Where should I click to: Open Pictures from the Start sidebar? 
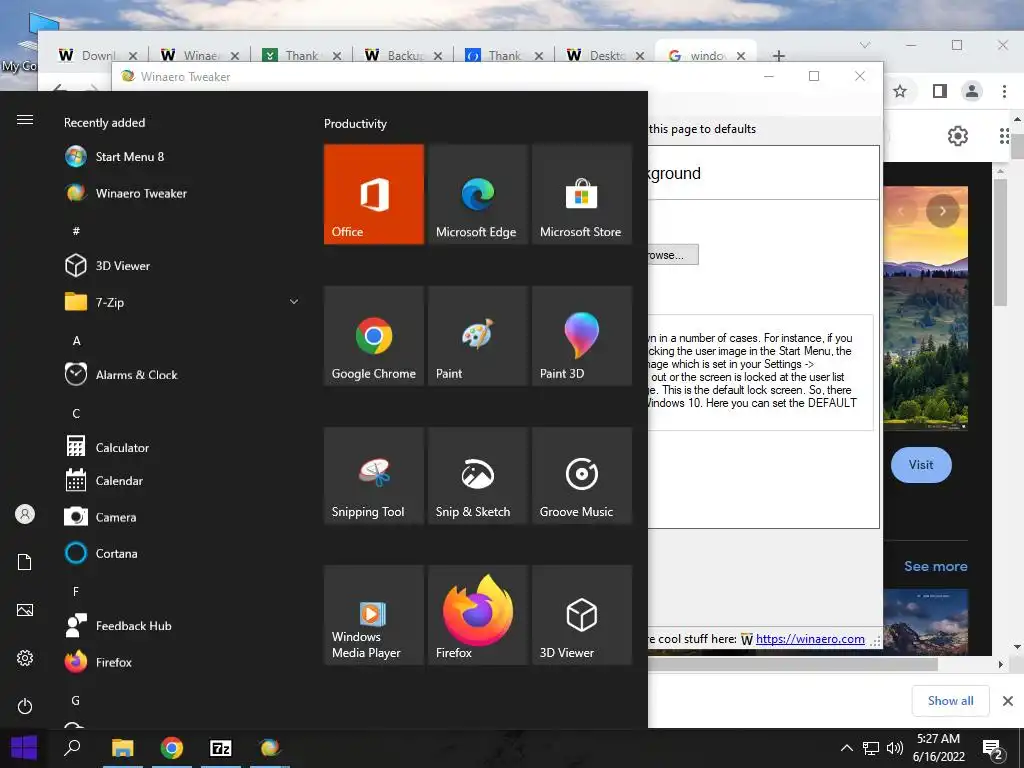coord(25,610)
